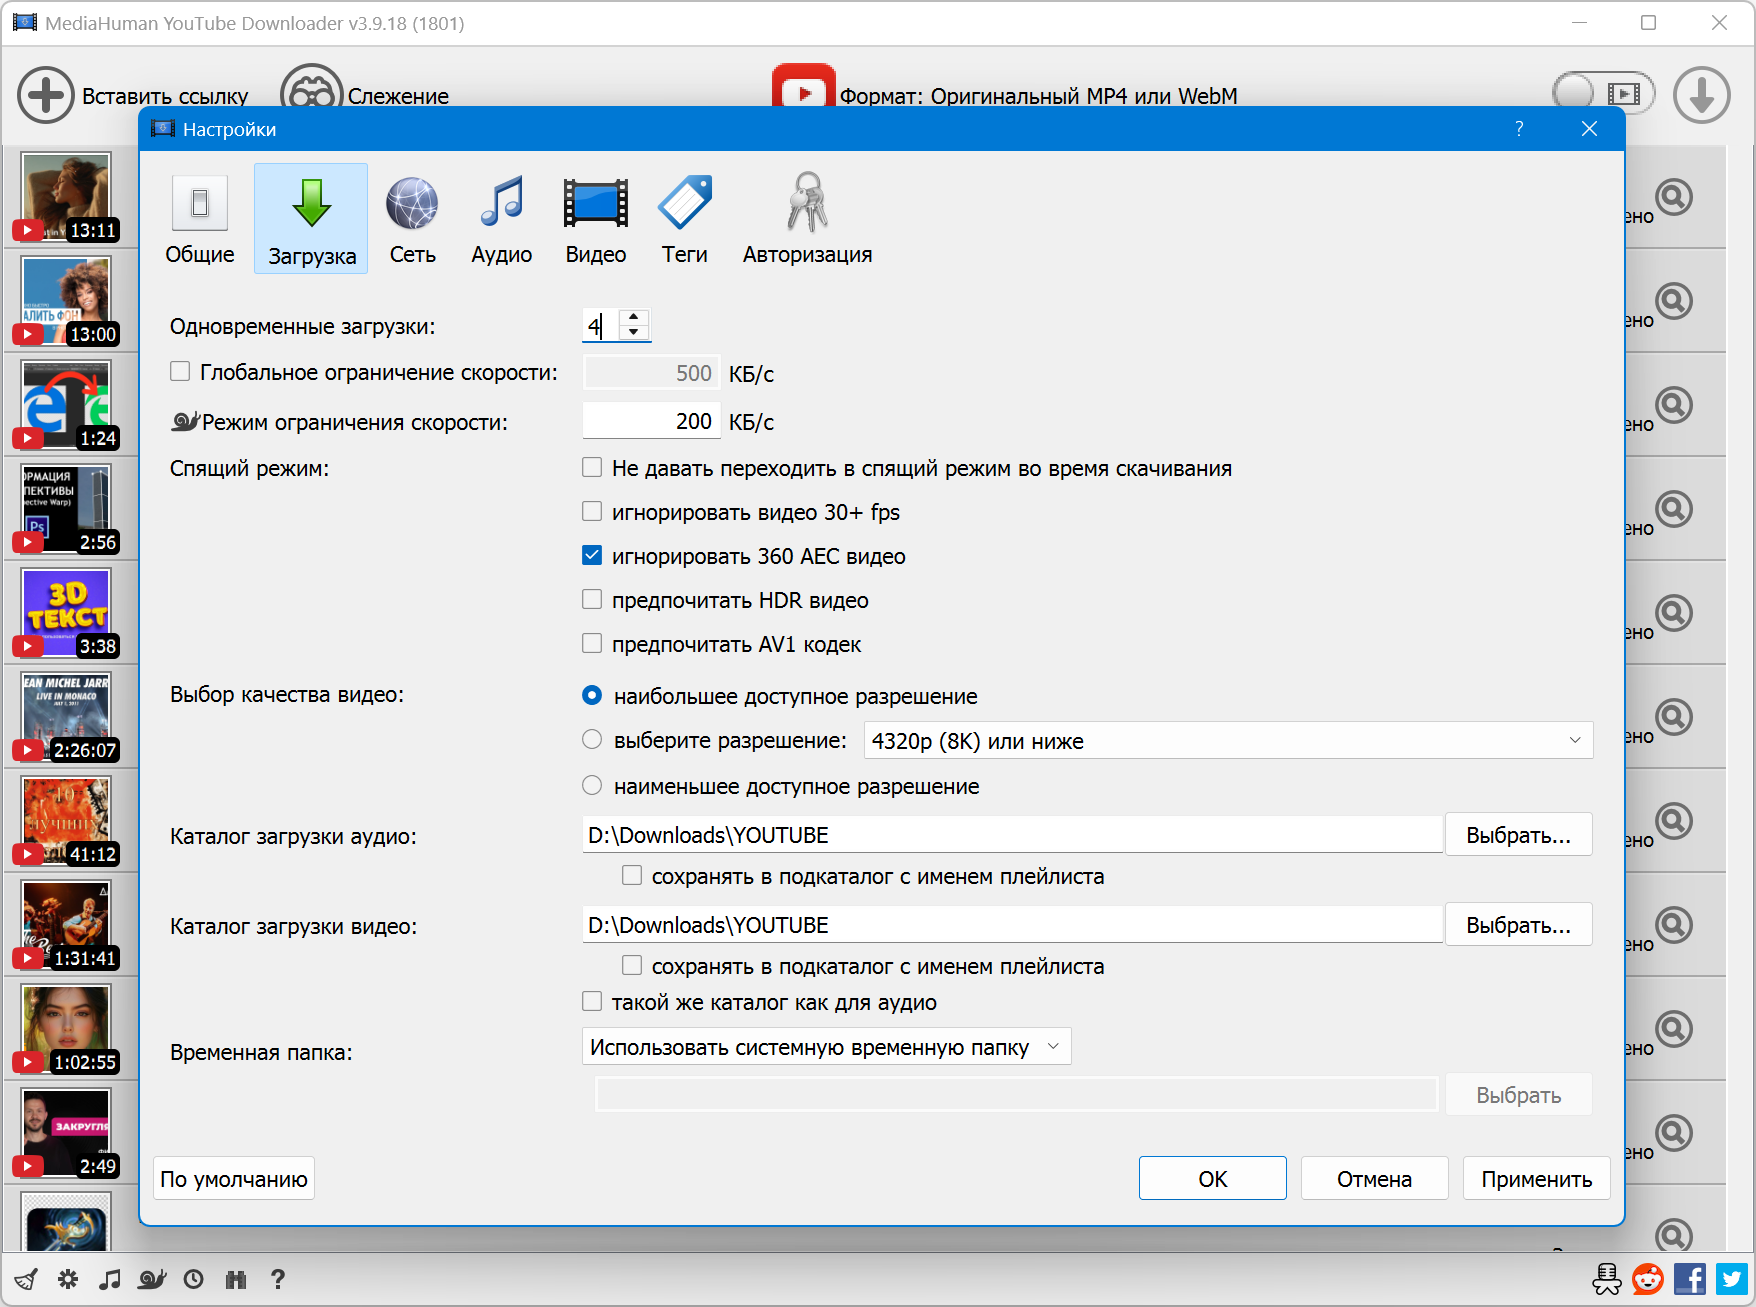
Task: Click the help question mark in Настройки title bar
Action: click(1519, 129)
